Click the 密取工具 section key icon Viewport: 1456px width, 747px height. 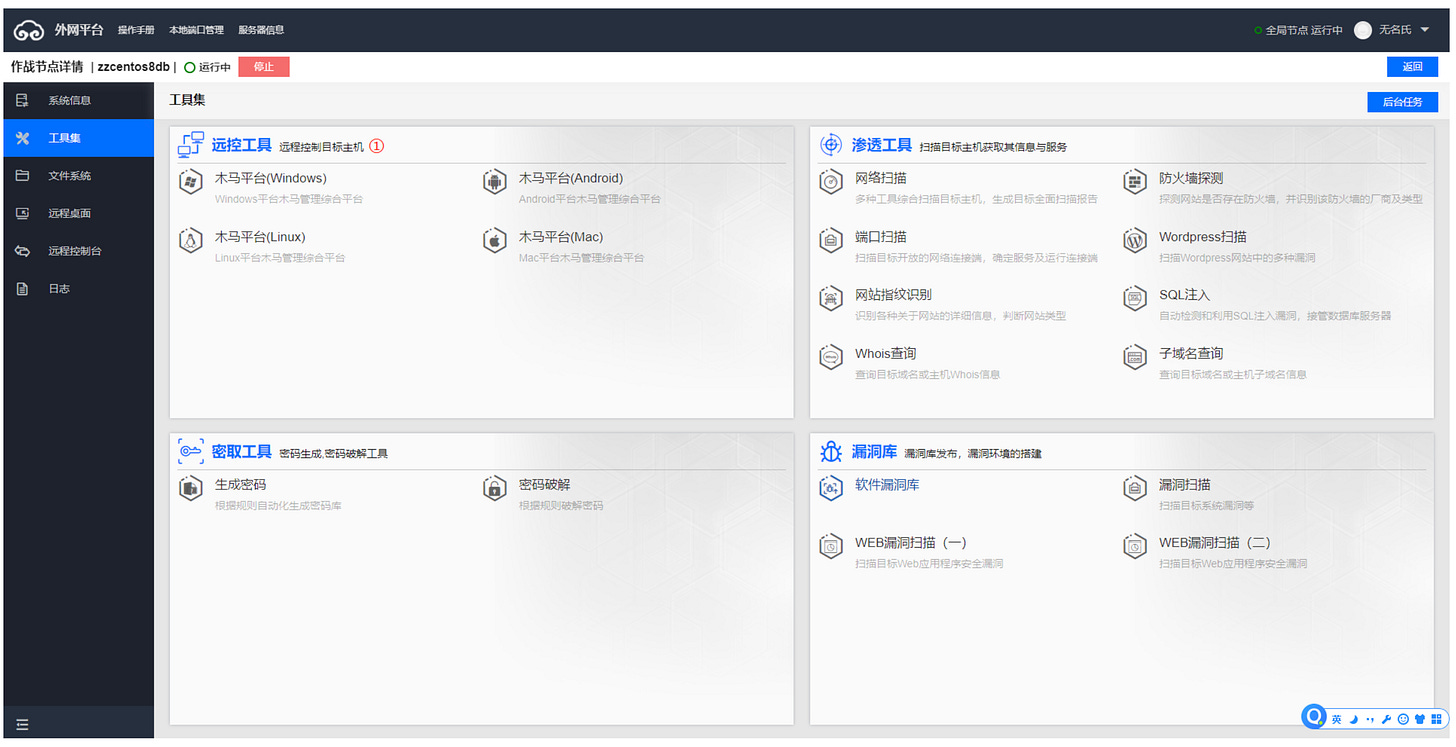tap(191, 452)
